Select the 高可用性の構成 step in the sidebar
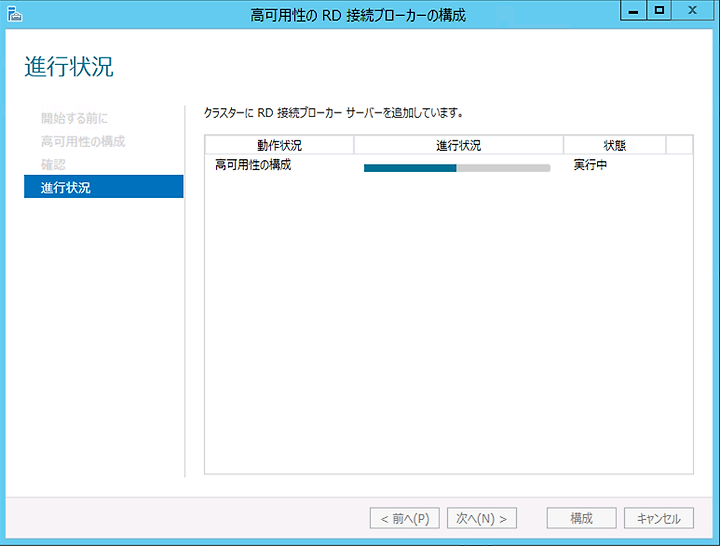Screen dimensions: 720x546 coord(83,141)
